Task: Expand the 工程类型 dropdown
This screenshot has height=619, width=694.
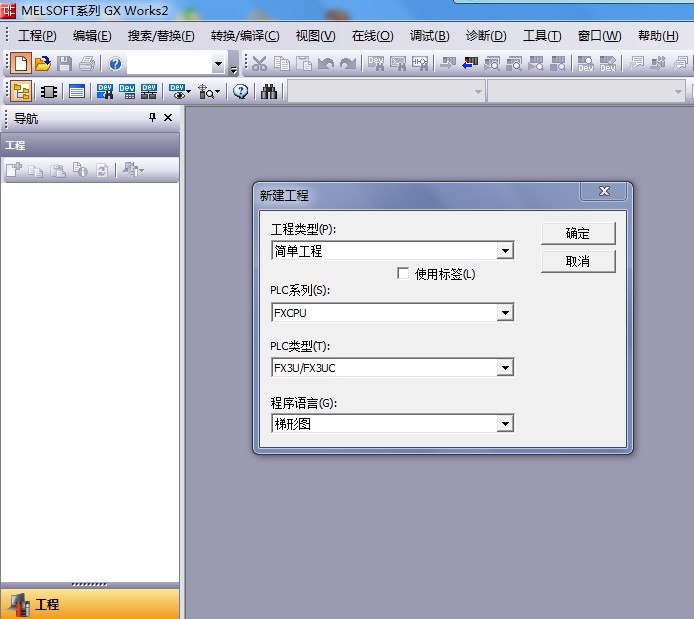Action: click(x=505, y=251)
